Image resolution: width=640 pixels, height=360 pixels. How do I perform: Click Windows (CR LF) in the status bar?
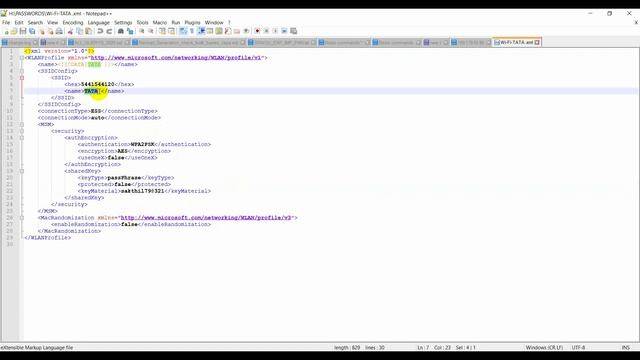point(544,348)
